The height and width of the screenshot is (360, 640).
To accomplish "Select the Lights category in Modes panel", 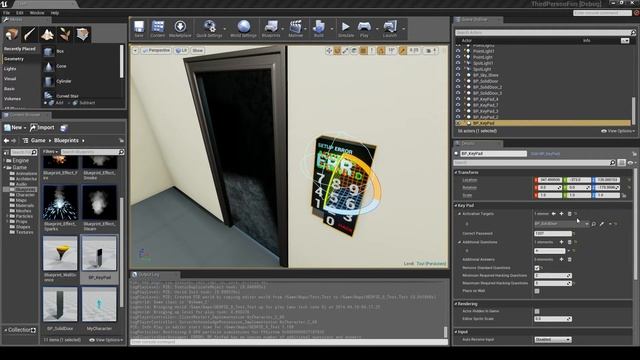I will click(x=10, y=69).
